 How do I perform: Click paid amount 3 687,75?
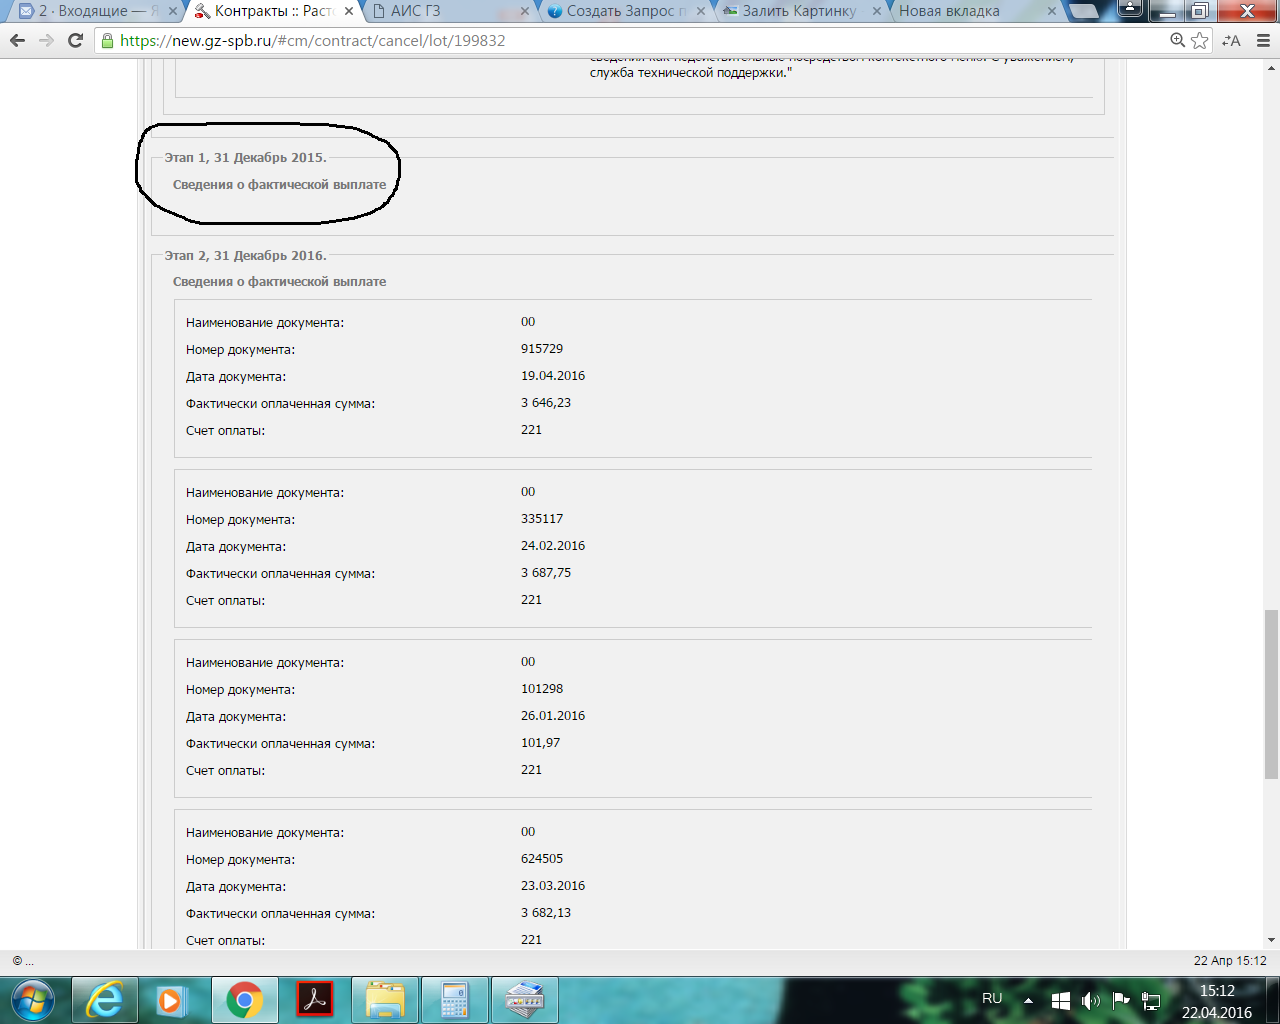(x=546, y=573)
